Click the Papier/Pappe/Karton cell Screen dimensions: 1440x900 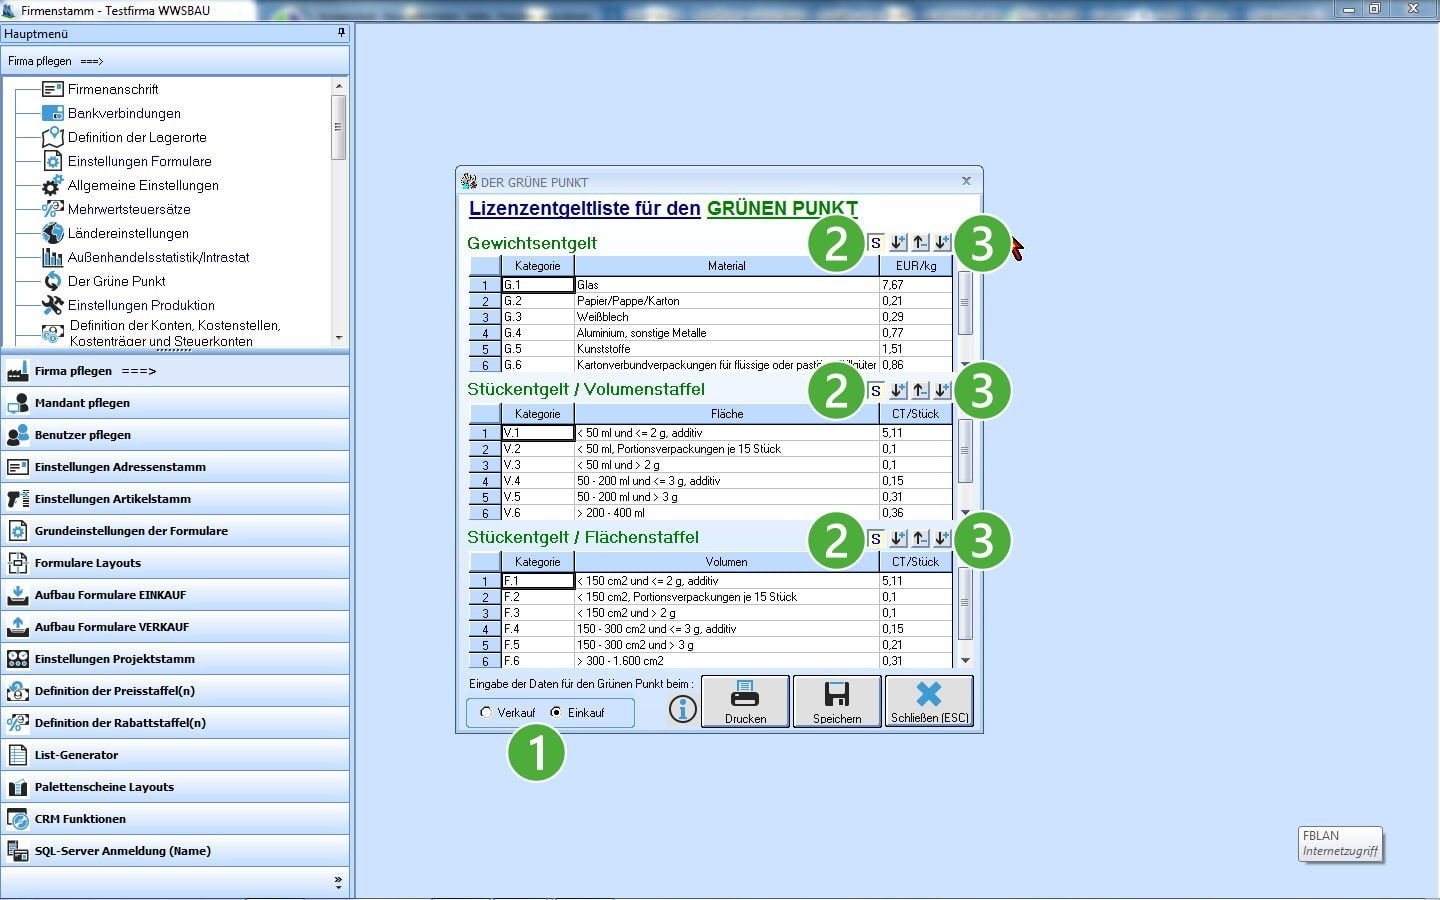[727, 301]
